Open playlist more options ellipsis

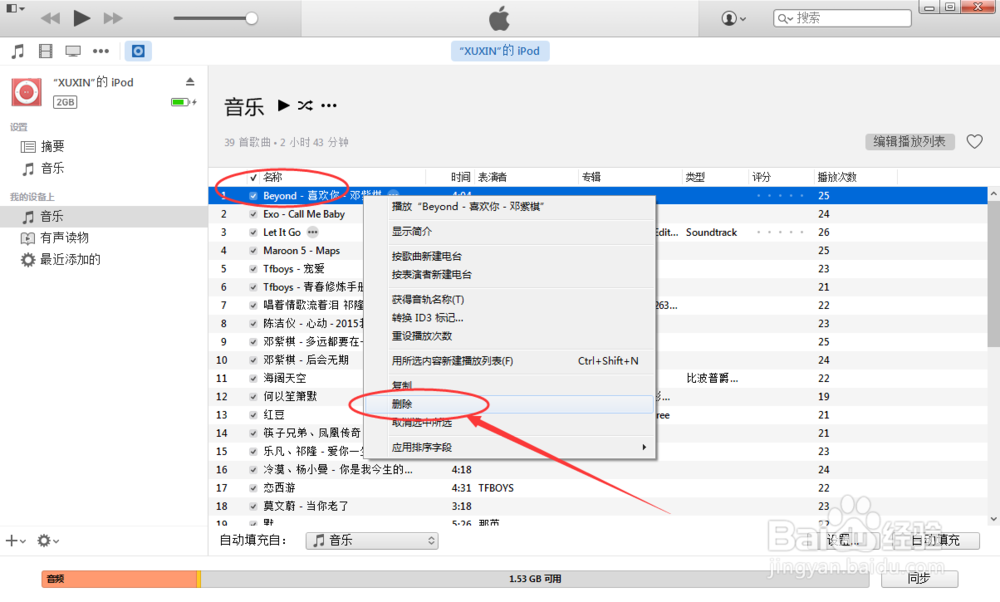(328, 106)
